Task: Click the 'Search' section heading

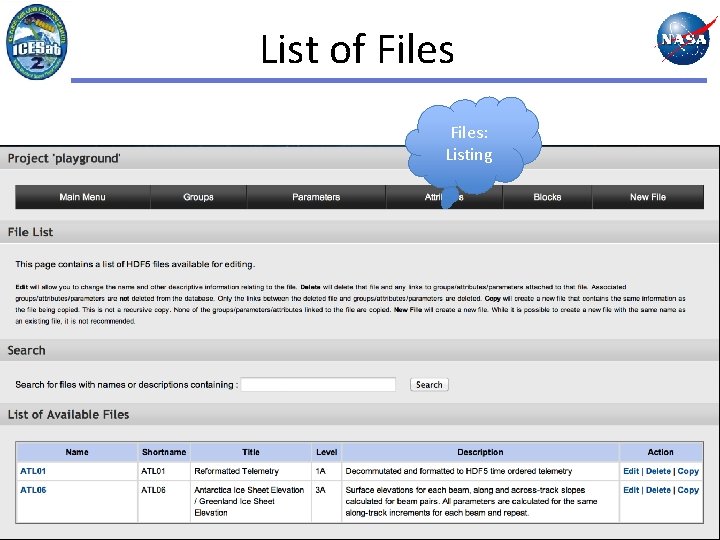Action: (x=26, y=350)
